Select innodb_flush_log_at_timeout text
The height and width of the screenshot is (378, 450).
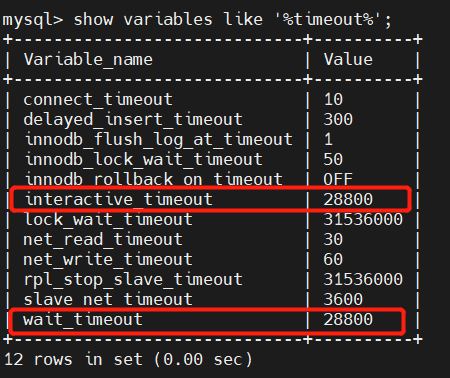tap(159, 140)
